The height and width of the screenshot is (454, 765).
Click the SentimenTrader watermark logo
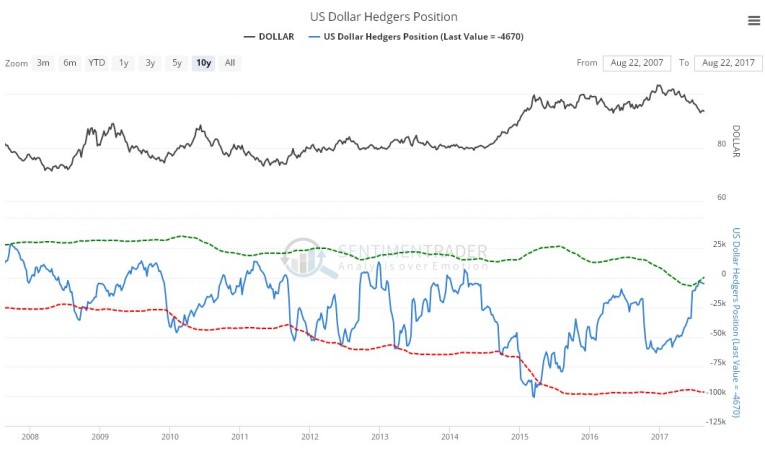(x=385, y=257)
